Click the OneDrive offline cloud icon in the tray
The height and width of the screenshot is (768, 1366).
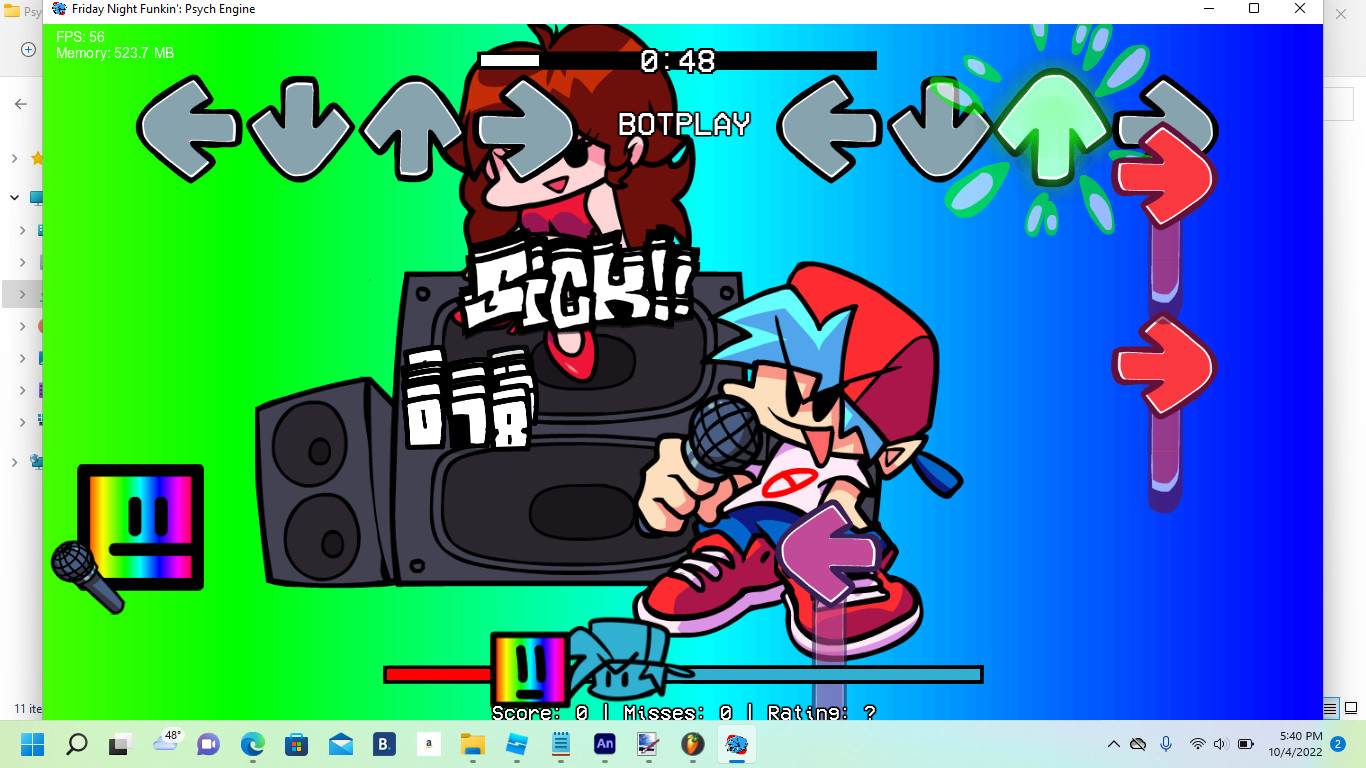tap(1140, 744)
